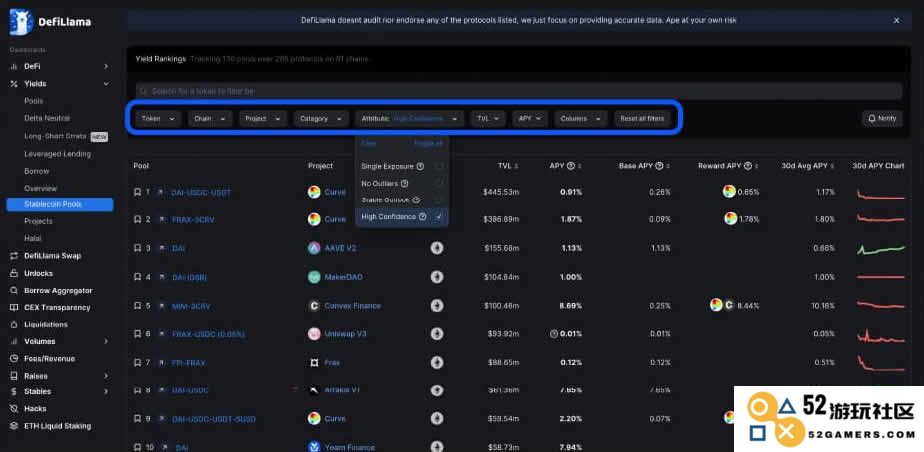Viewport: 924px width, 452px height.
Task: Open the MakerDAO project link
Action: pos(344,277)
